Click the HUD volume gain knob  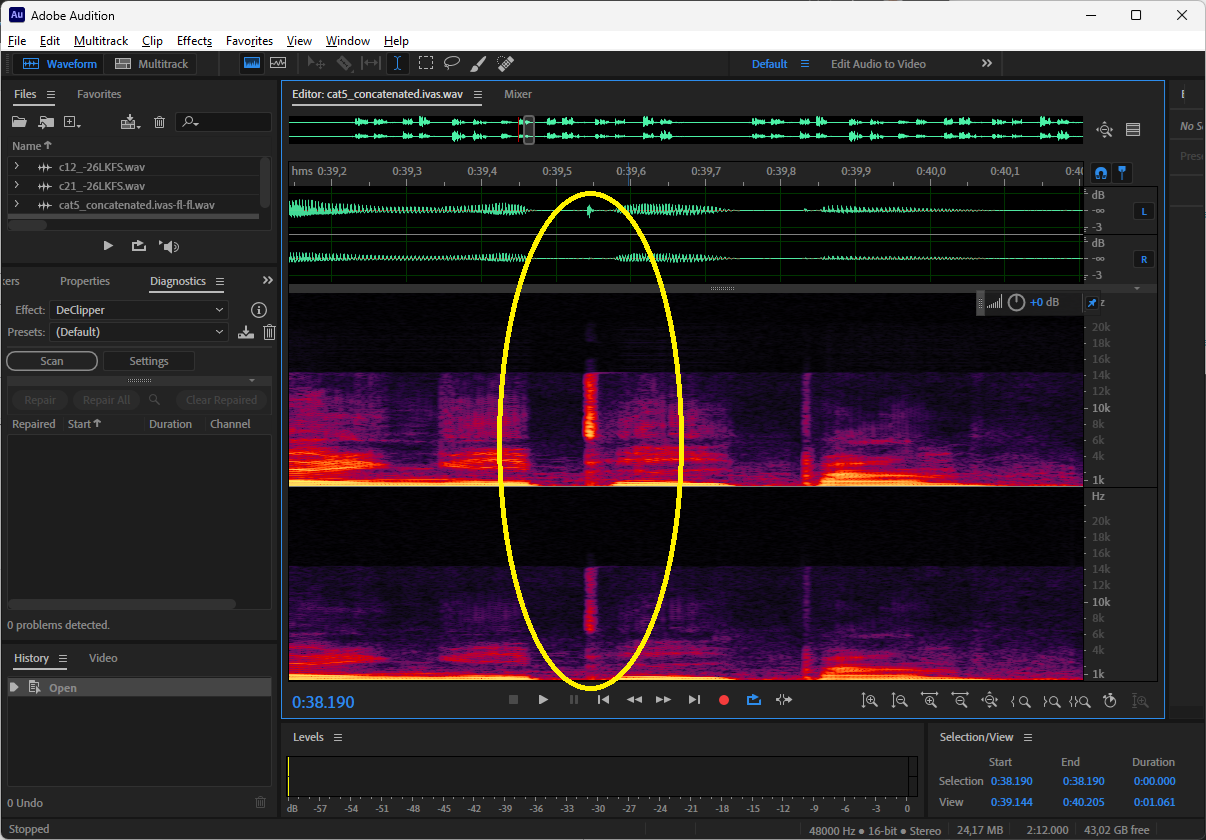pyautogui.click(x=1016, y=302)
